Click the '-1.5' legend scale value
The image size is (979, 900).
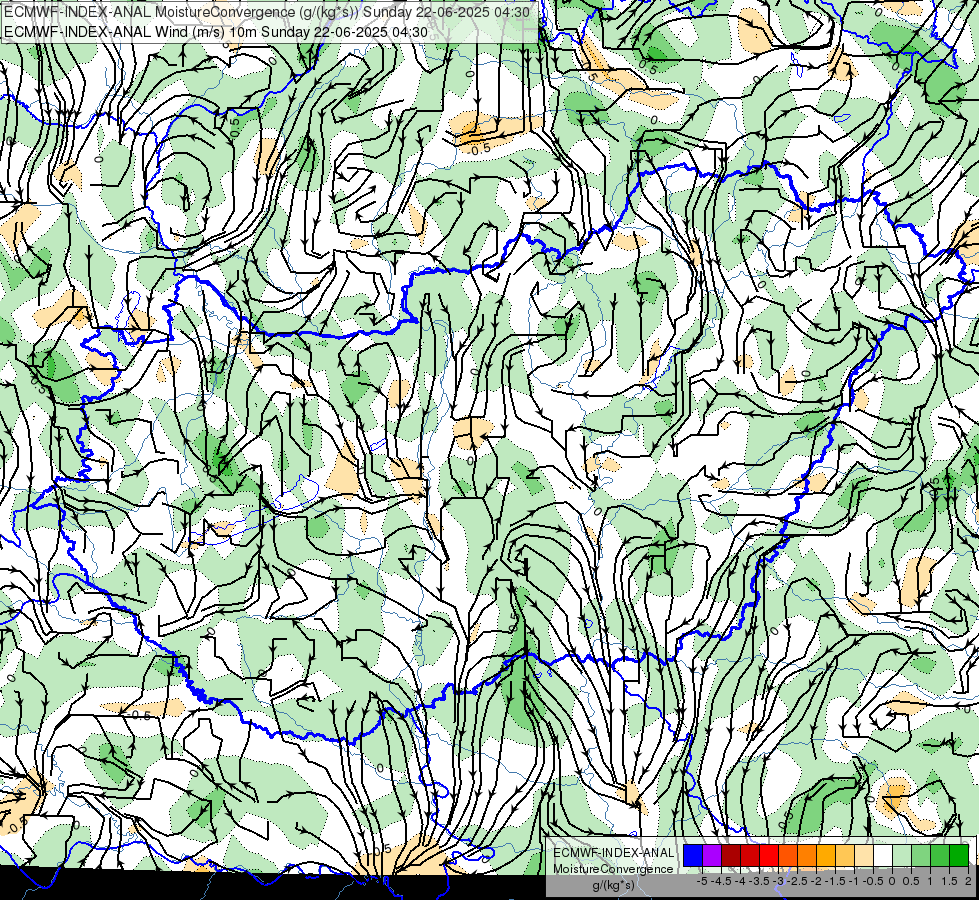click(x=835, y=881)
